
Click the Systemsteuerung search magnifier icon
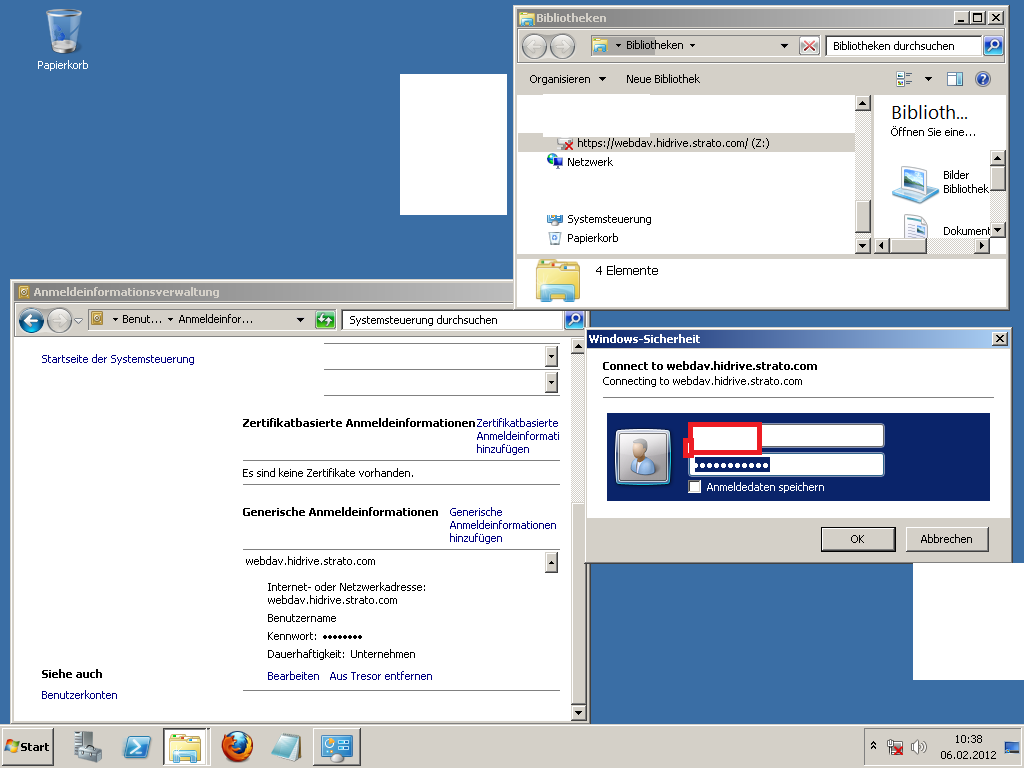click(573, 319)
